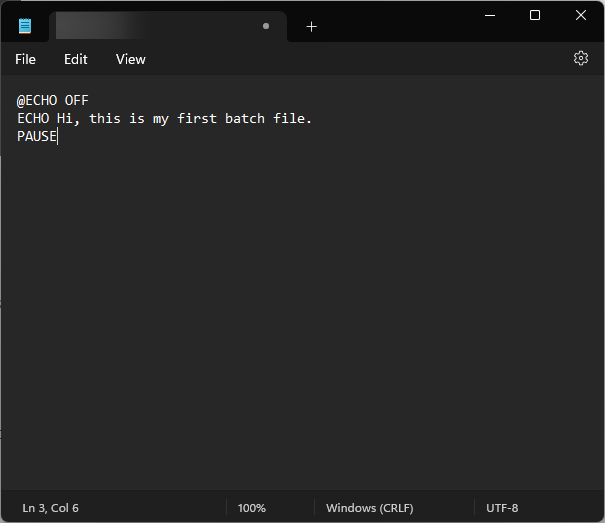The height and width of the screenshot is (523, 605).
Task: Place cursor in the @ECHO OFF line
Action: click(x=53, y=100)
